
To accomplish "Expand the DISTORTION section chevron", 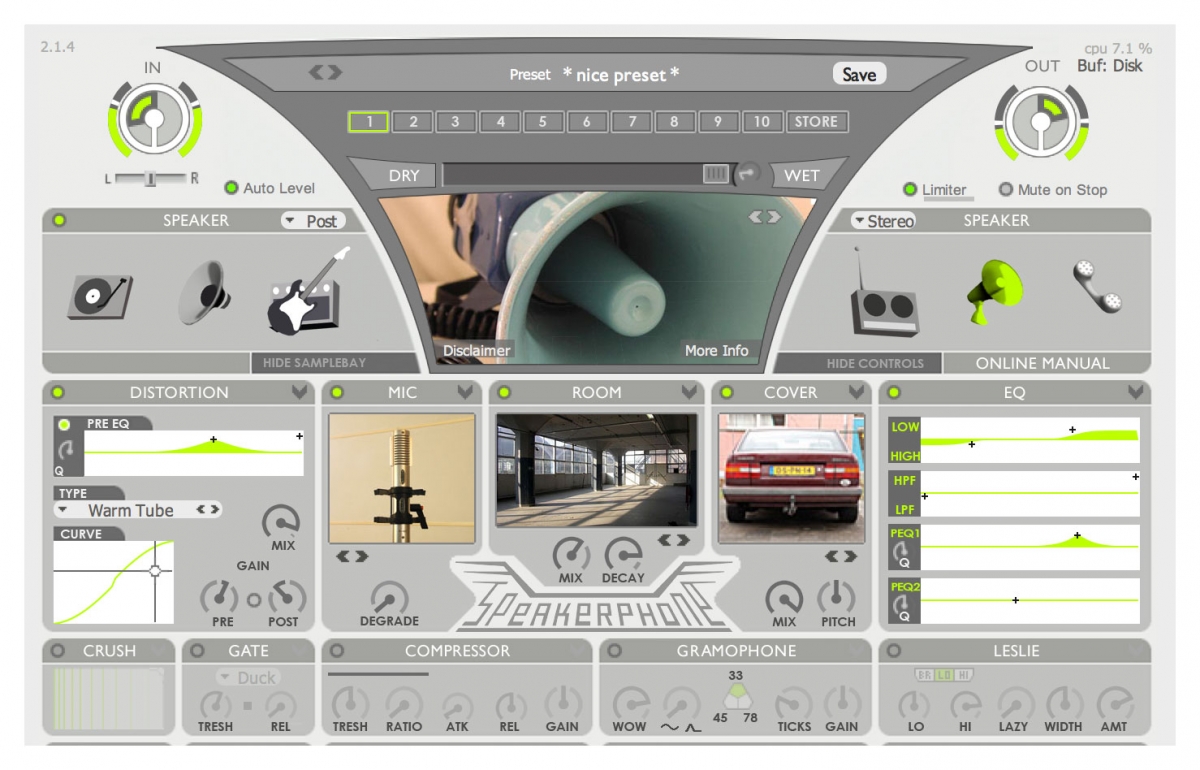I will tap(299, 391).
